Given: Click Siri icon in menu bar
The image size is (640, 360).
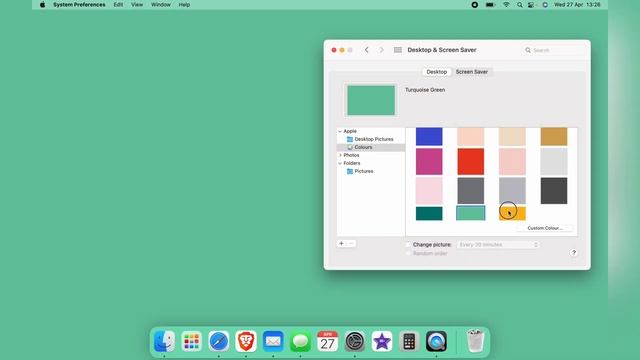Looking at the screenshot, I should point(545,5).
